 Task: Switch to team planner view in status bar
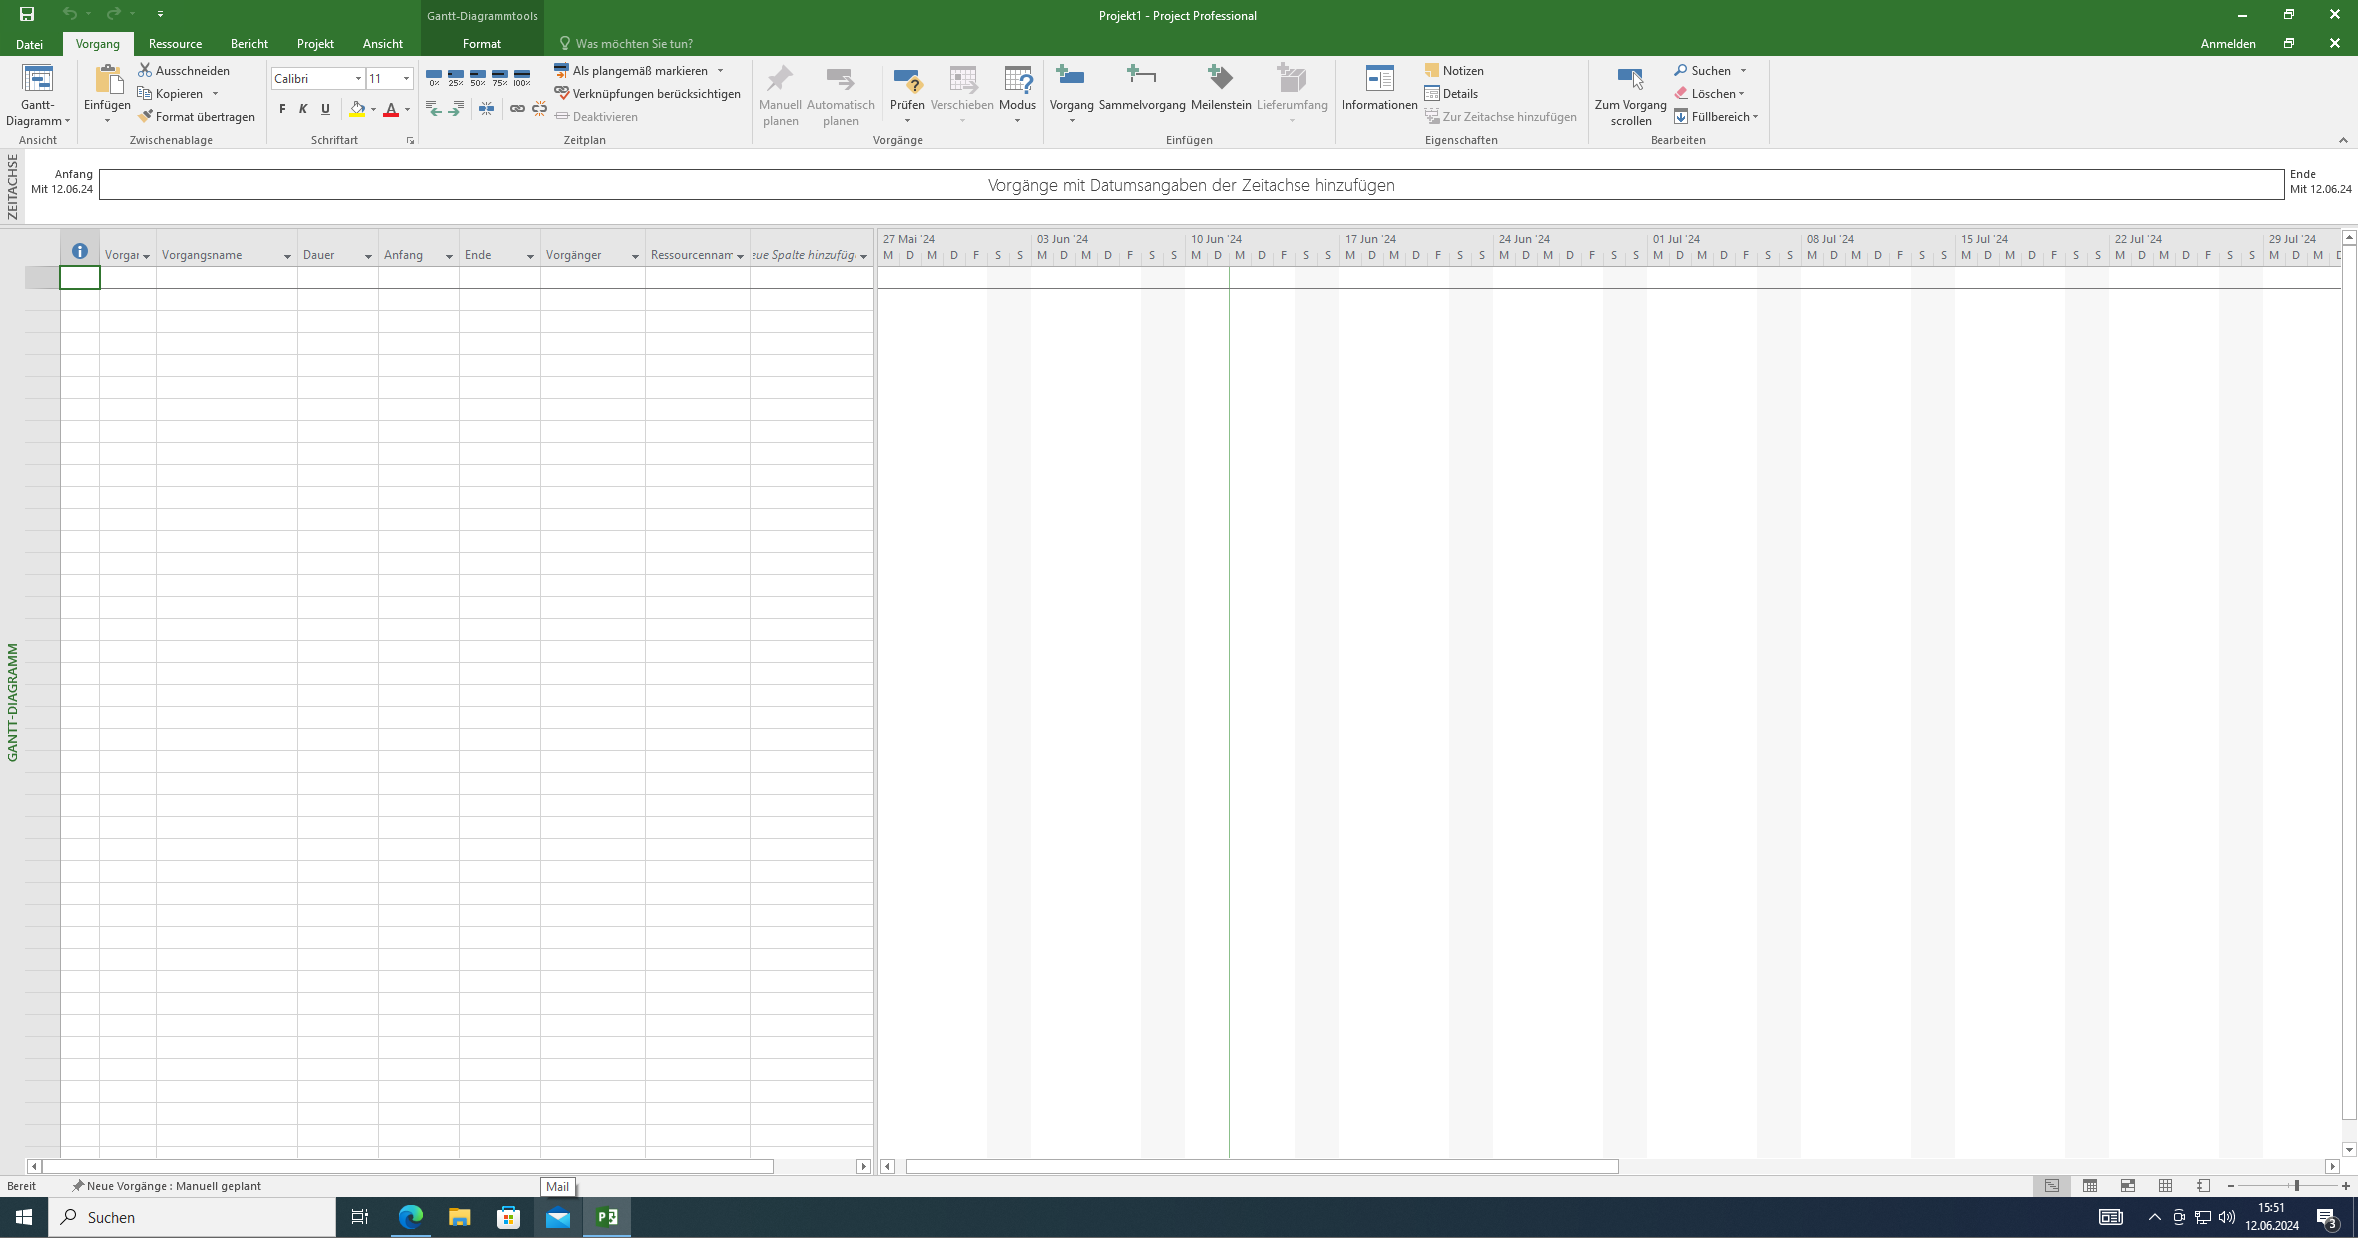[x=2128, y=1186]
